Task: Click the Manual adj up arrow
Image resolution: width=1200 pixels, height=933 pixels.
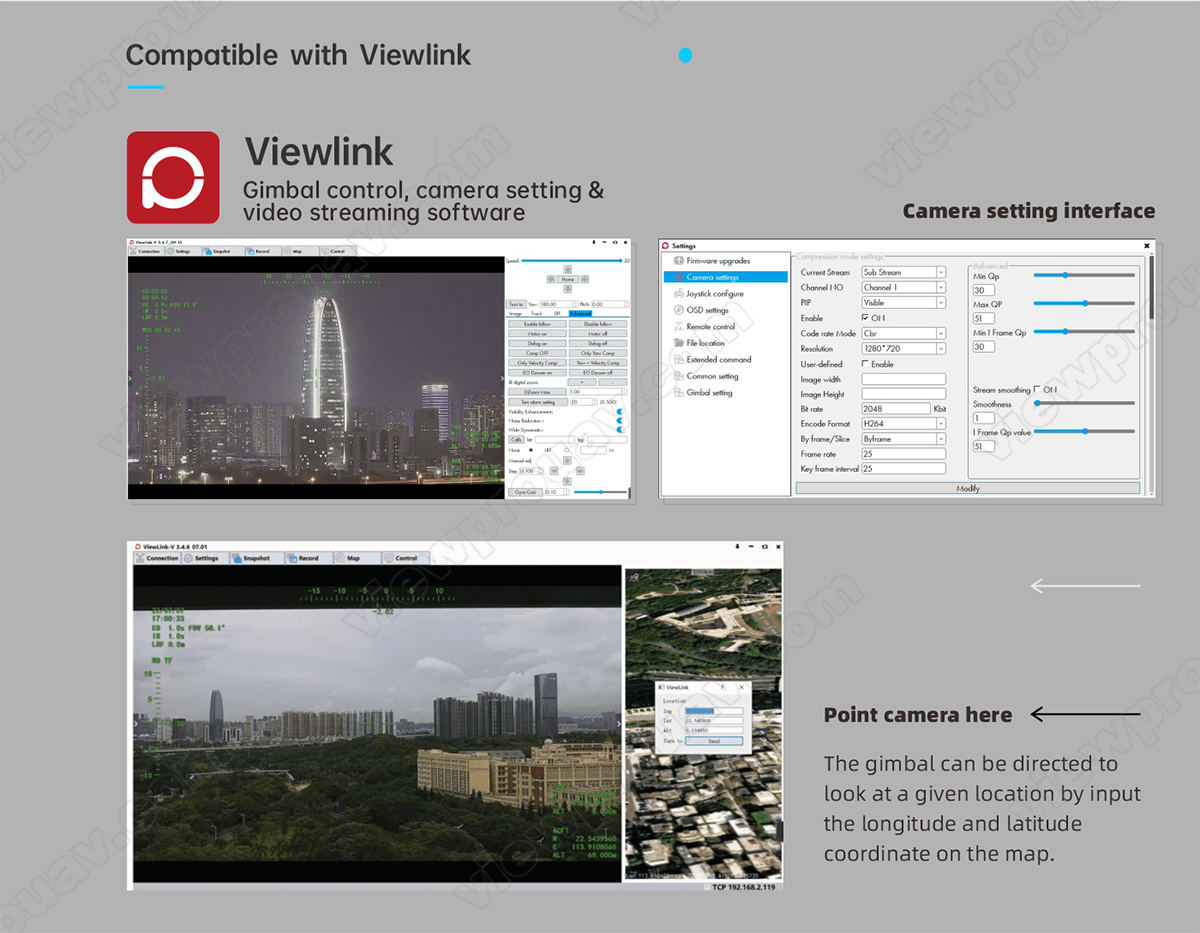Action: [567, 460]
